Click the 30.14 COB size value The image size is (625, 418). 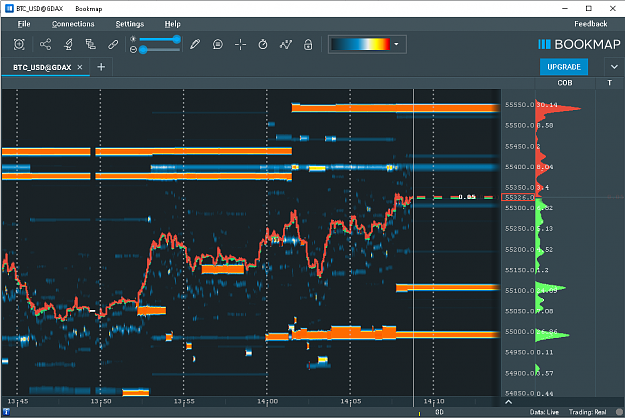click(547, 105)
